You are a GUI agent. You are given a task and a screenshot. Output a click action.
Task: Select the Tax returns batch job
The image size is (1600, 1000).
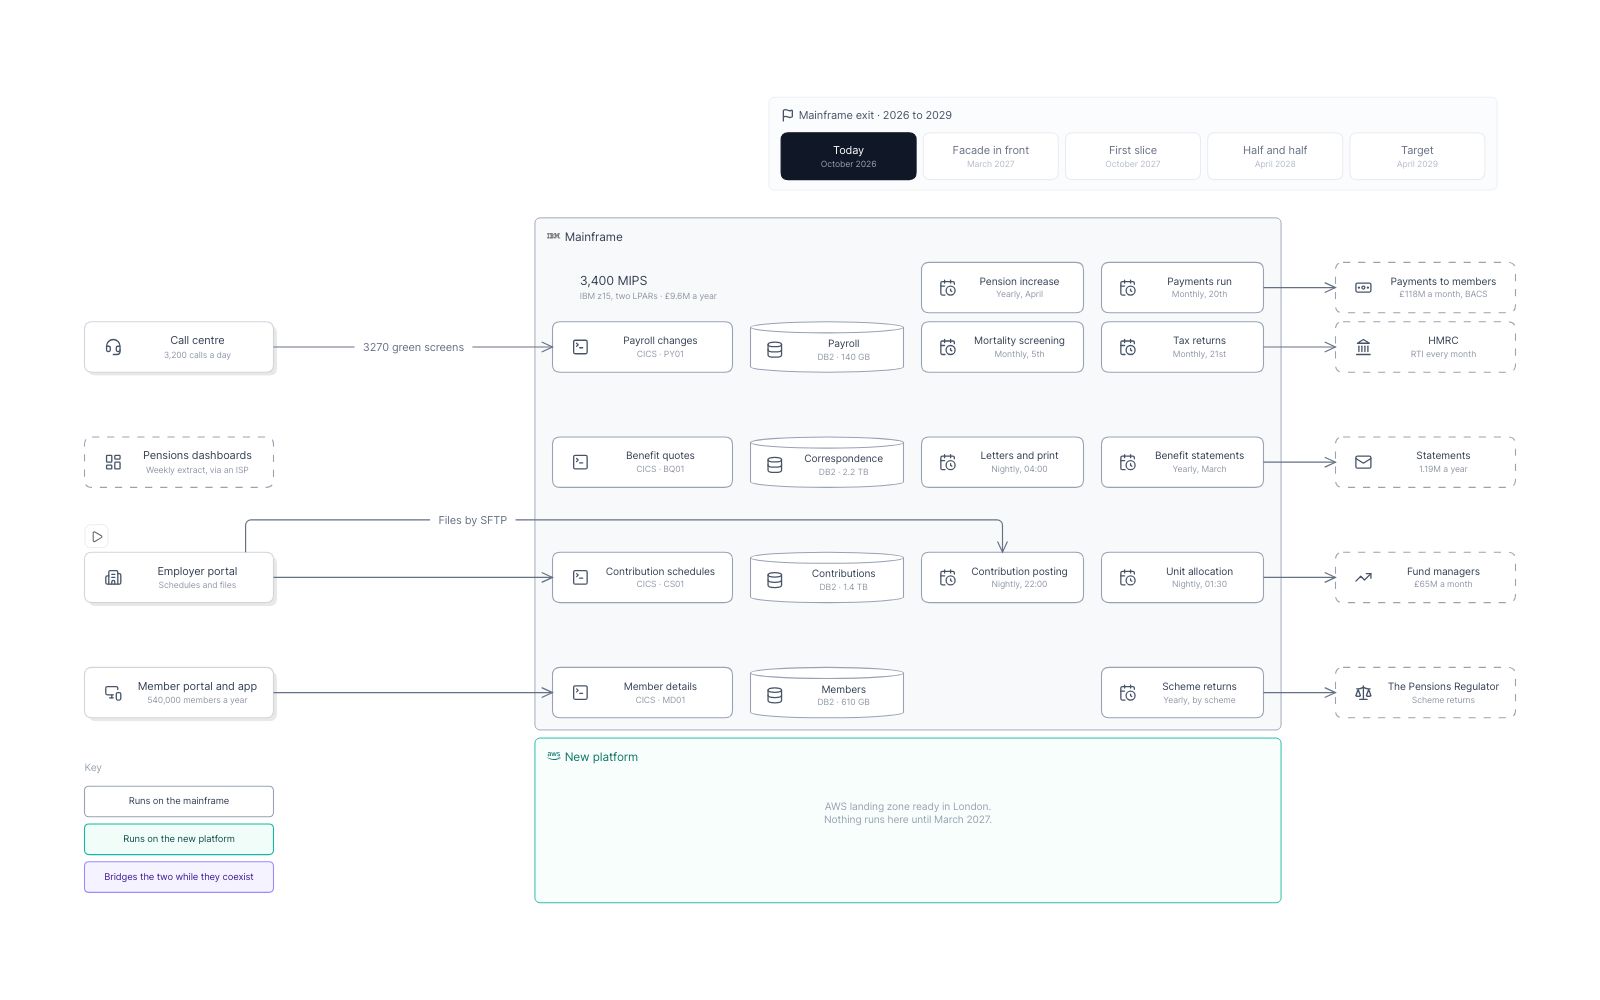point(1182,347)
